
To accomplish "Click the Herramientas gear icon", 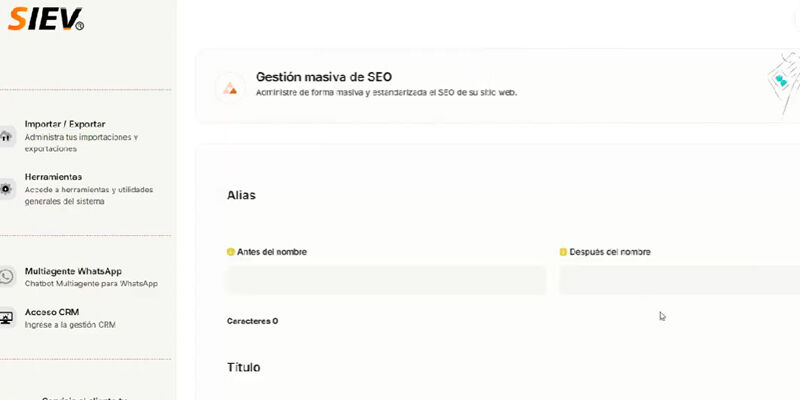I will tap(6, 188).
